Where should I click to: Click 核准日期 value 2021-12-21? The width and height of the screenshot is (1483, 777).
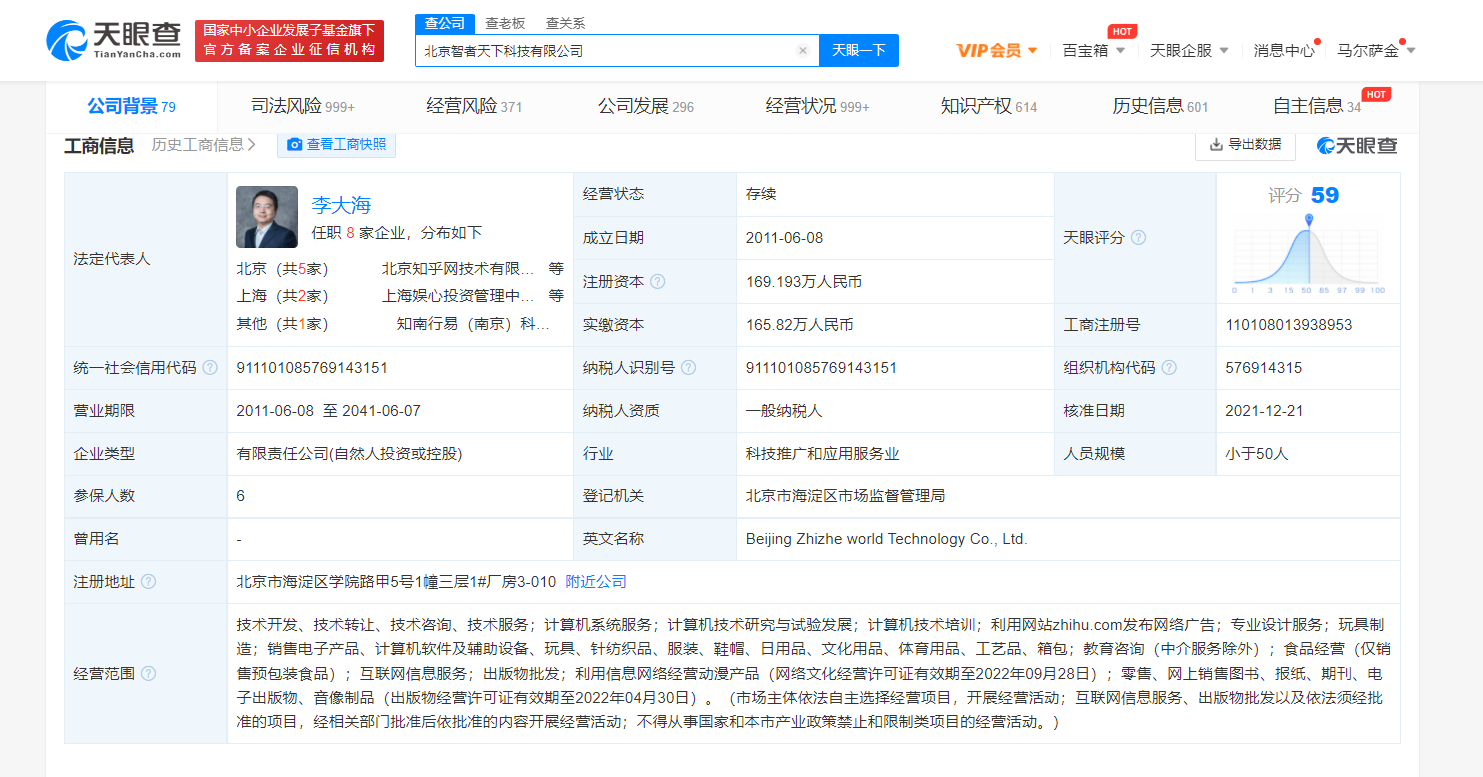[x=1264, y=411]
